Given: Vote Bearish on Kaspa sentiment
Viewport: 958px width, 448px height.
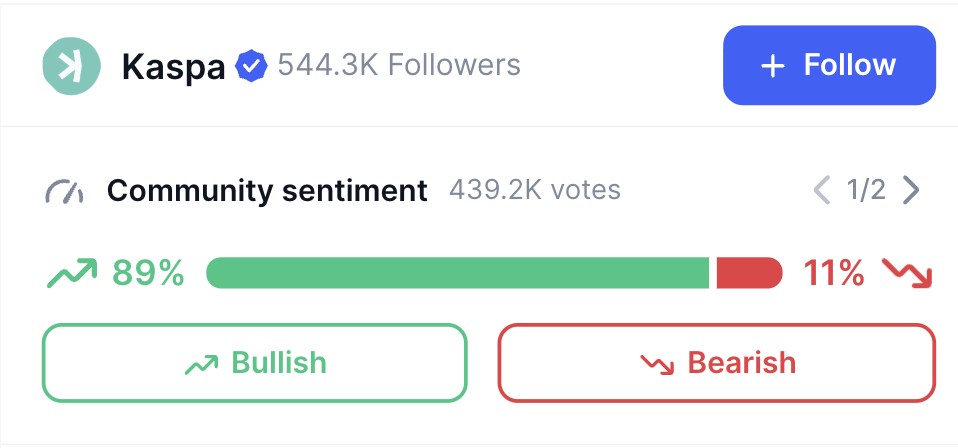Looking at the screenshot, I should click(716, 362).
